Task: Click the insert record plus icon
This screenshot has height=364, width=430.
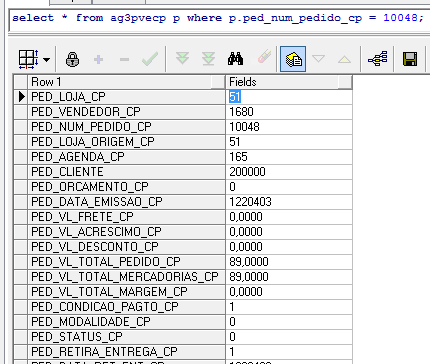Action: click(98, 60)
